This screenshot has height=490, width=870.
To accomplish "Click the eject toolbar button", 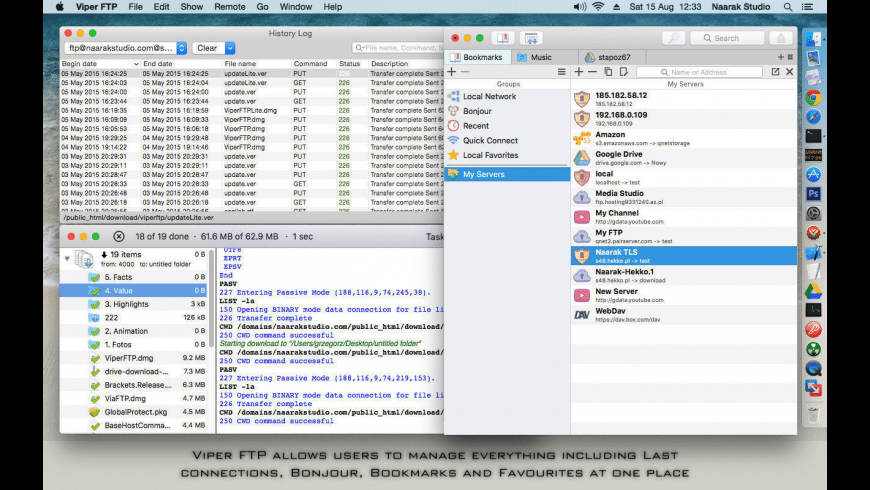I will (x=781, y=38).
